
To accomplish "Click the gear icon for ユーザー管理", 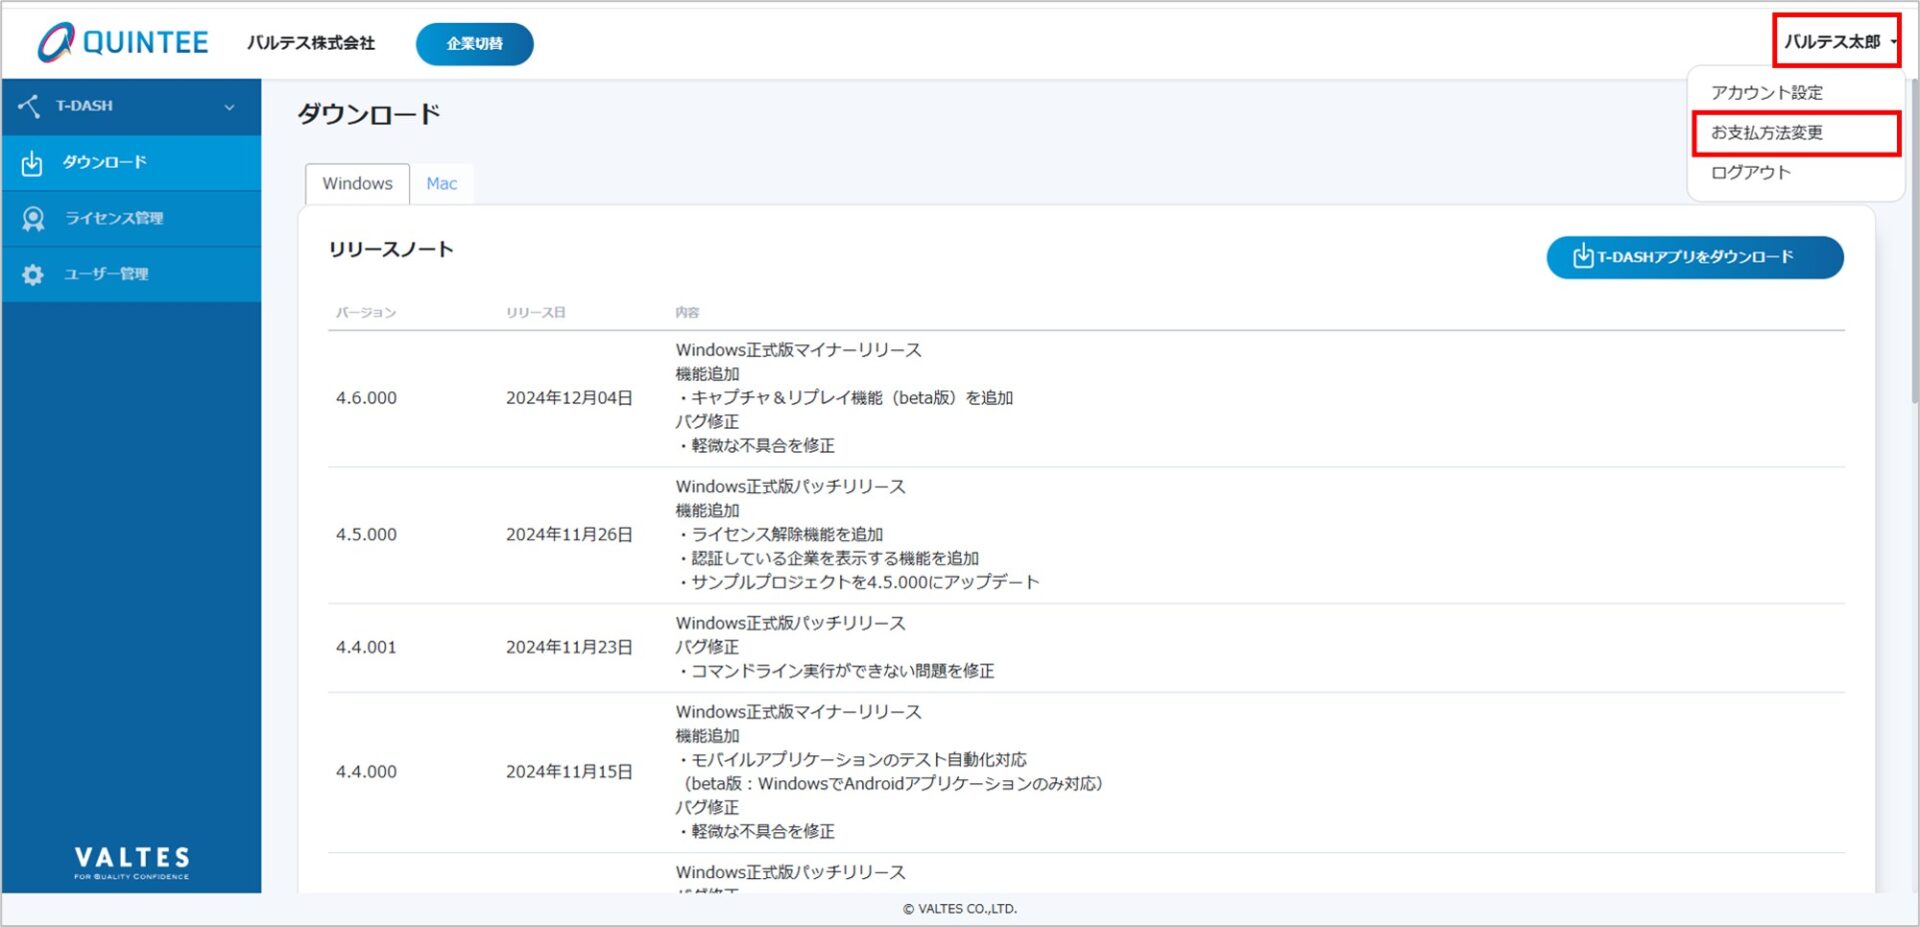I will (33, 274).
